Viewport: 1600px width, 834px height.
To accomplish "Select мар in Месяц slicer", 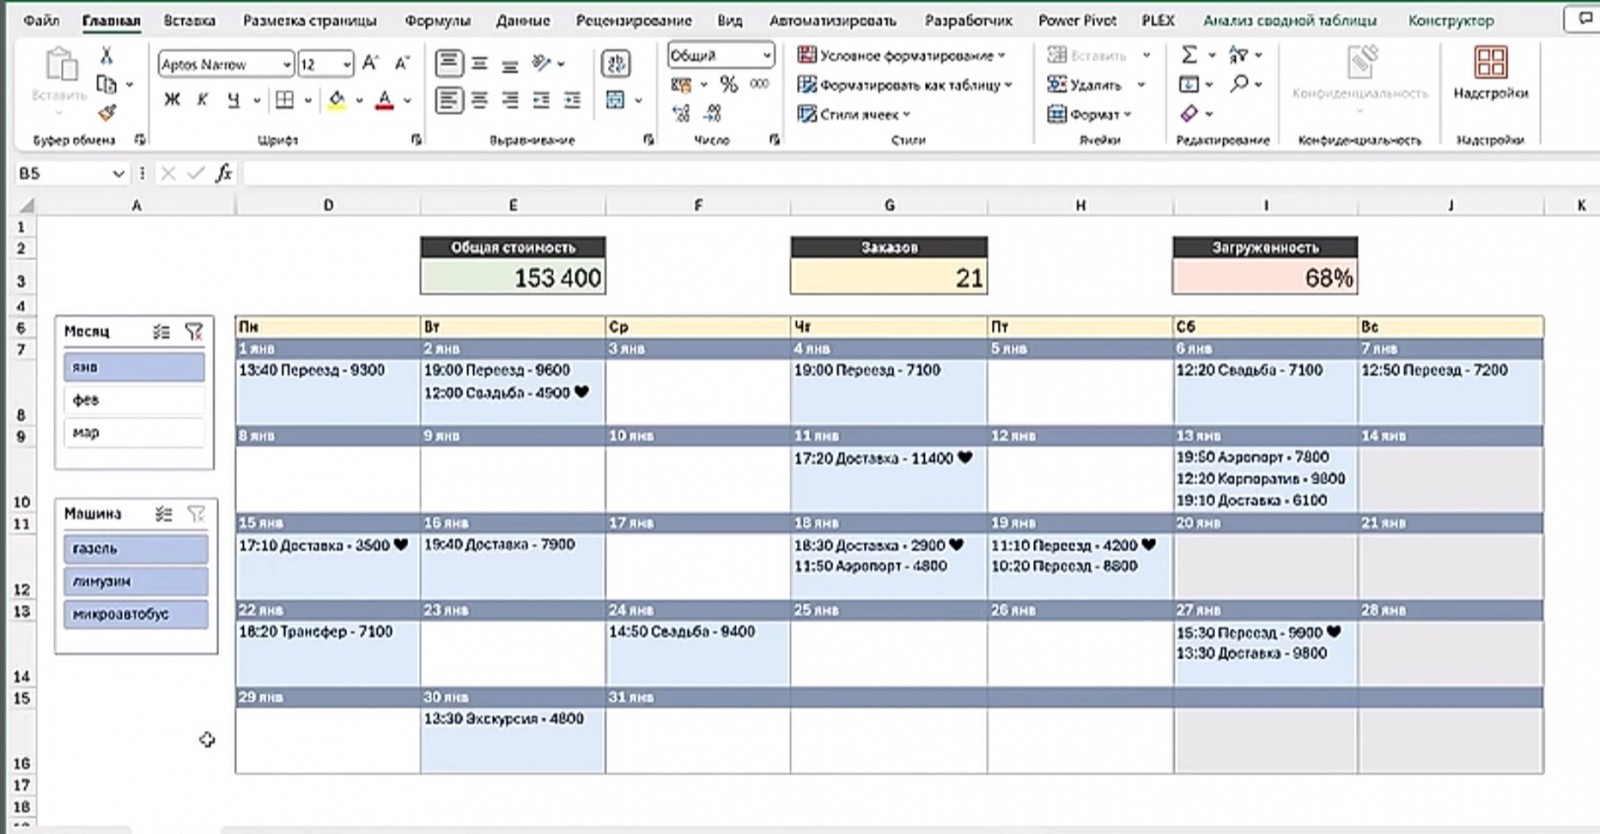I will coord(133,433).
